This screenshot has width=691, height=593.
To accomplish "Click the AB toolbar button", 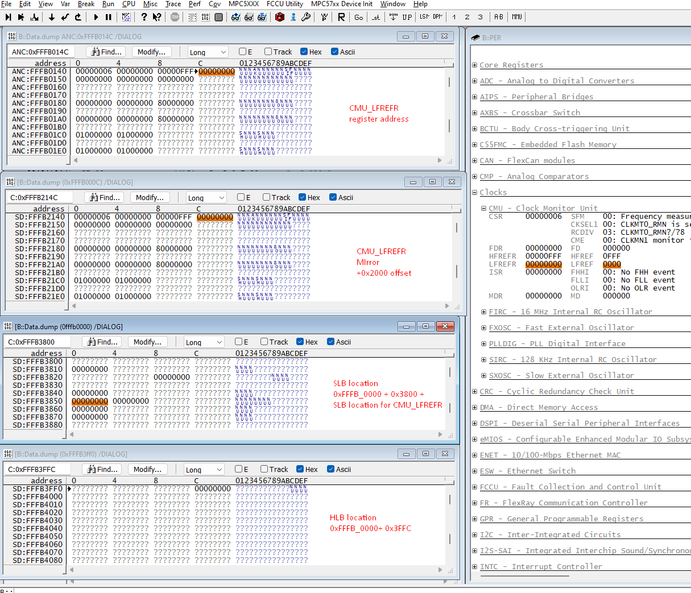I will pos(498,17).
